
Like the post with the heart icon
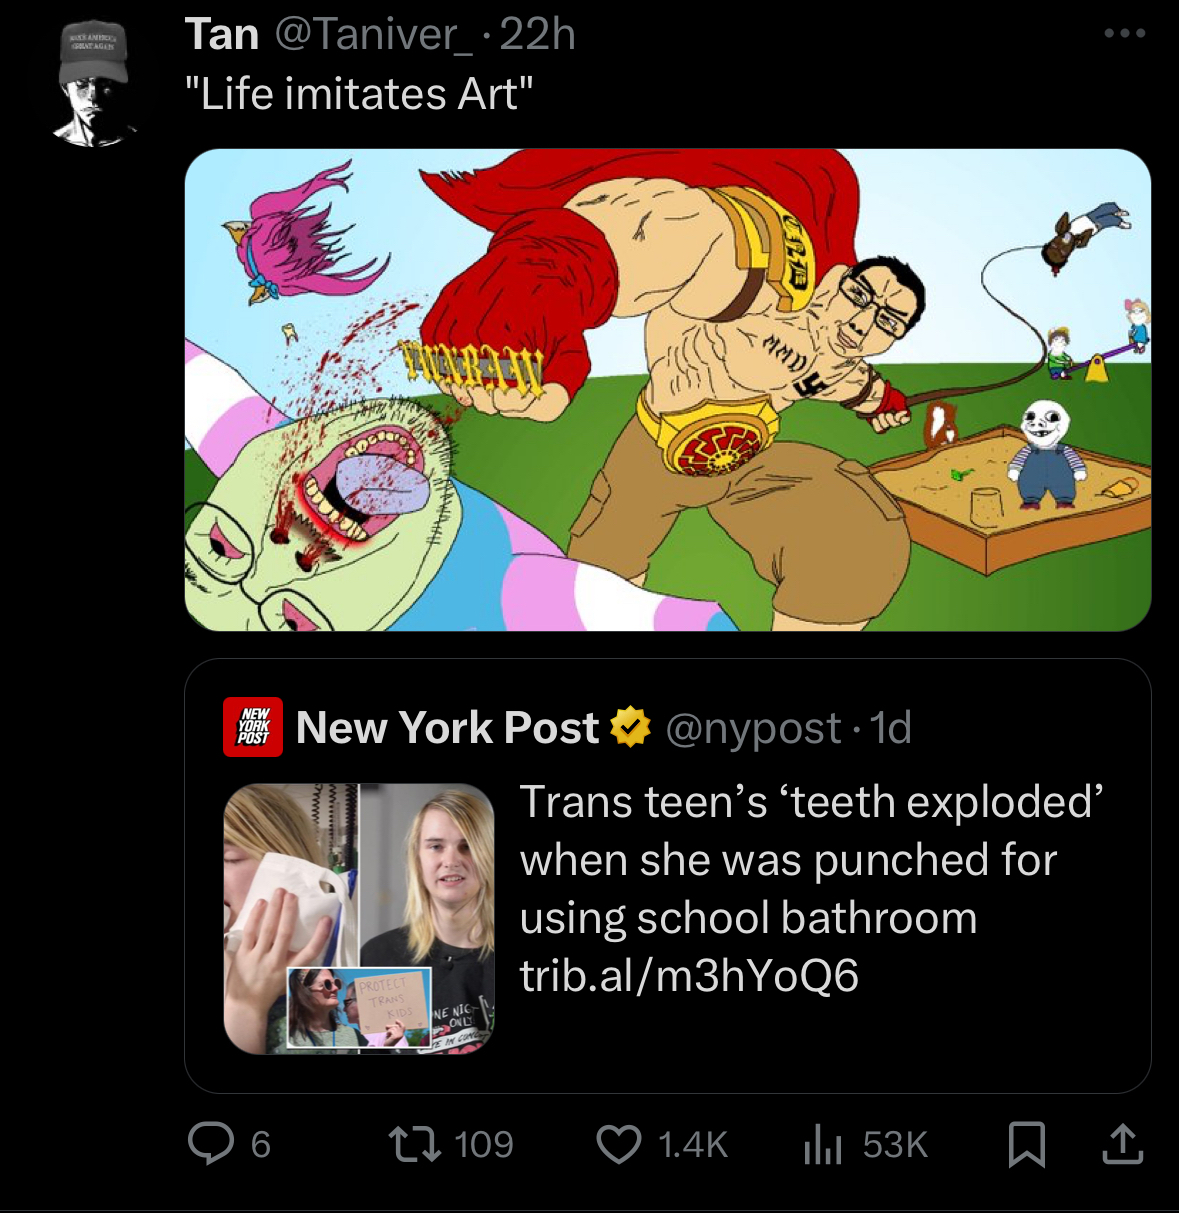[619, 1144]
